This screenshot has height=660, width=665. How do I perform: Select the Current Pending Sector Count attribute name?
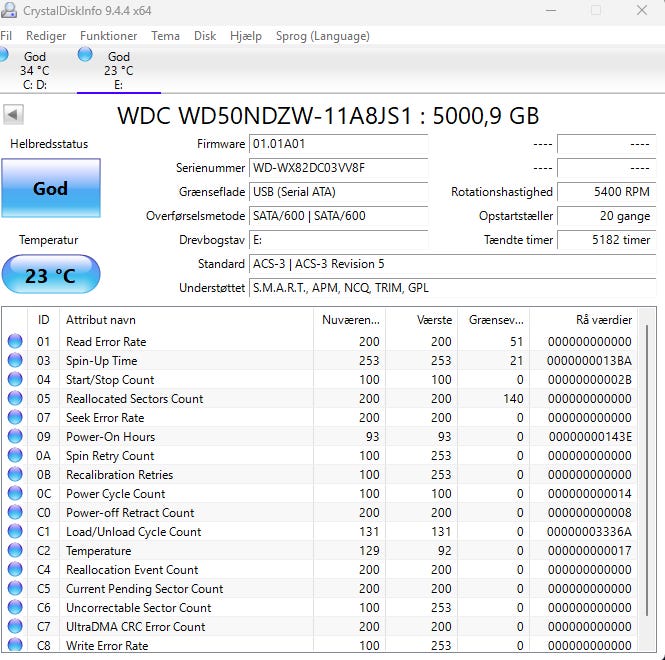pos(145,589)
